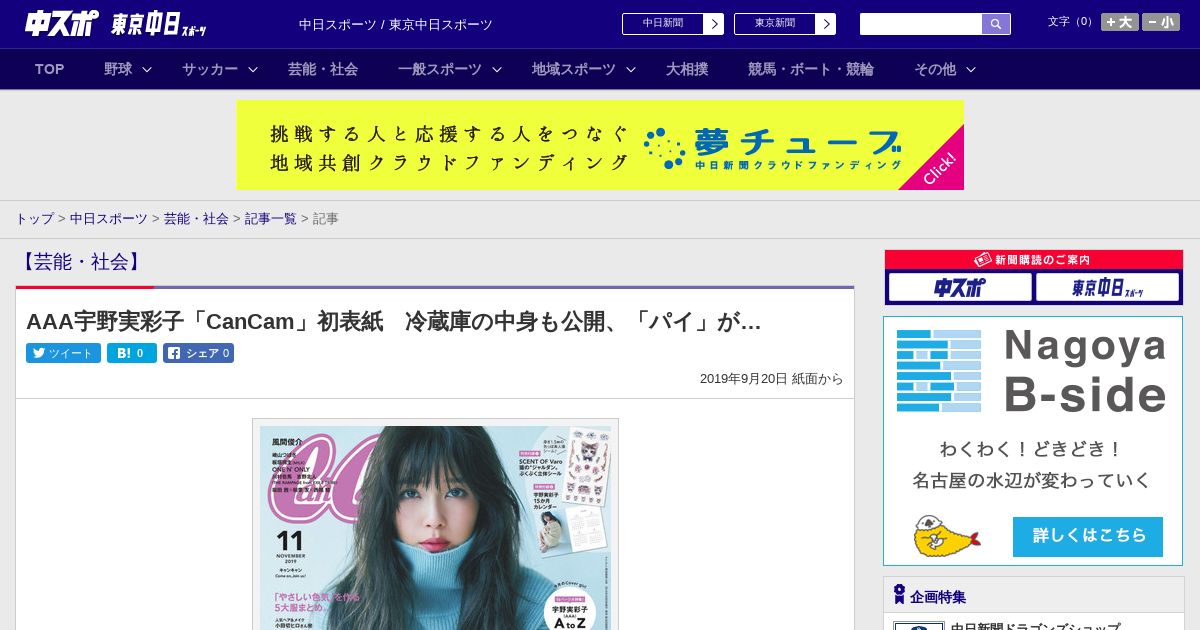Click 新聞購読のご案内 header

coord(1034,260)
